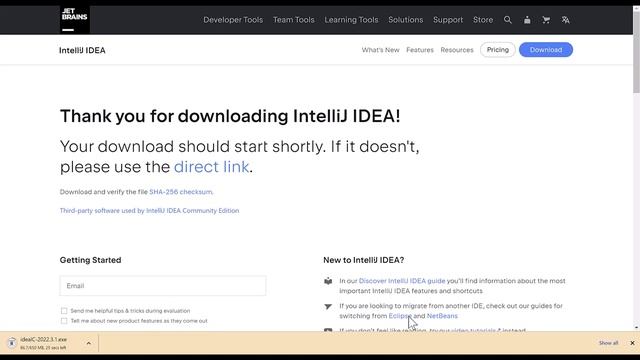Screen dimensions: 640x360
Task: Click the IntelliJ IDEA product title
Action: click(x=82, y=50)
